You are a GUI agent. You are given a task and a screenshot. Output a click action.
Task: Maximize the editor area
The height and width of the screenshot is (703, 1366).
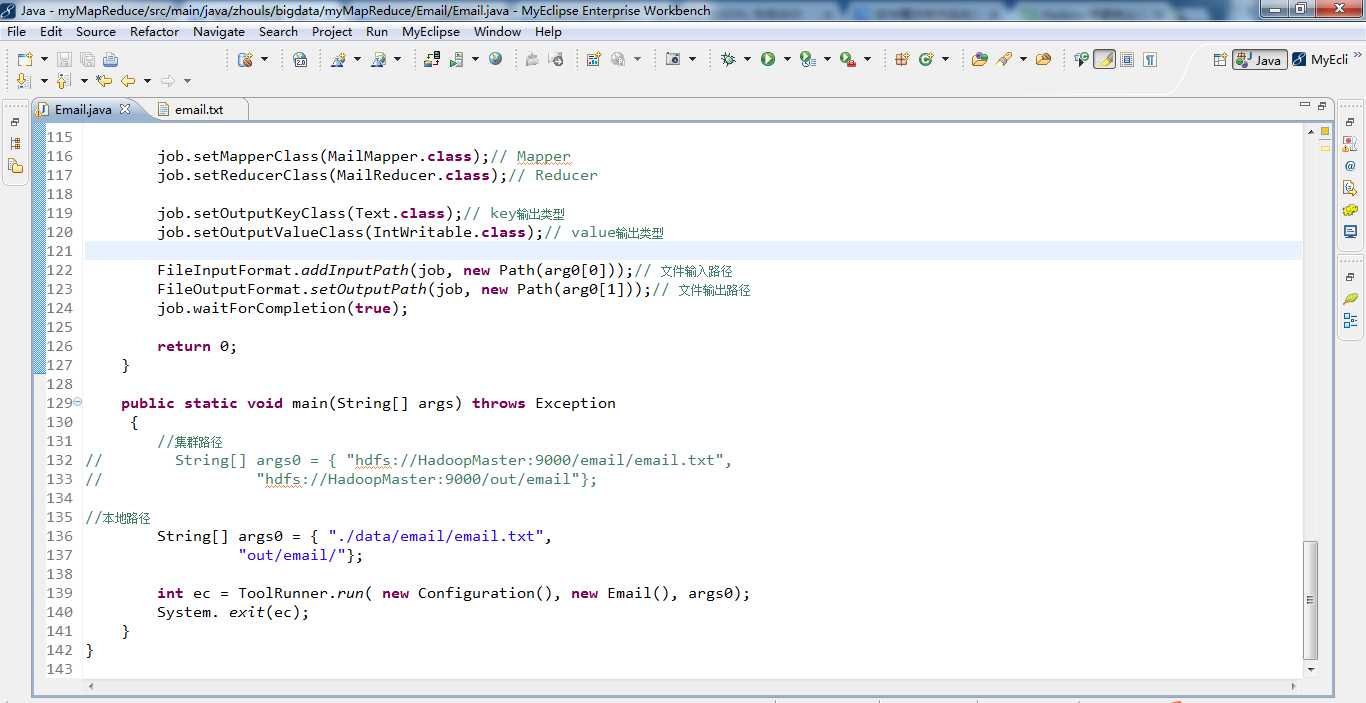(x=1322, y=106)
